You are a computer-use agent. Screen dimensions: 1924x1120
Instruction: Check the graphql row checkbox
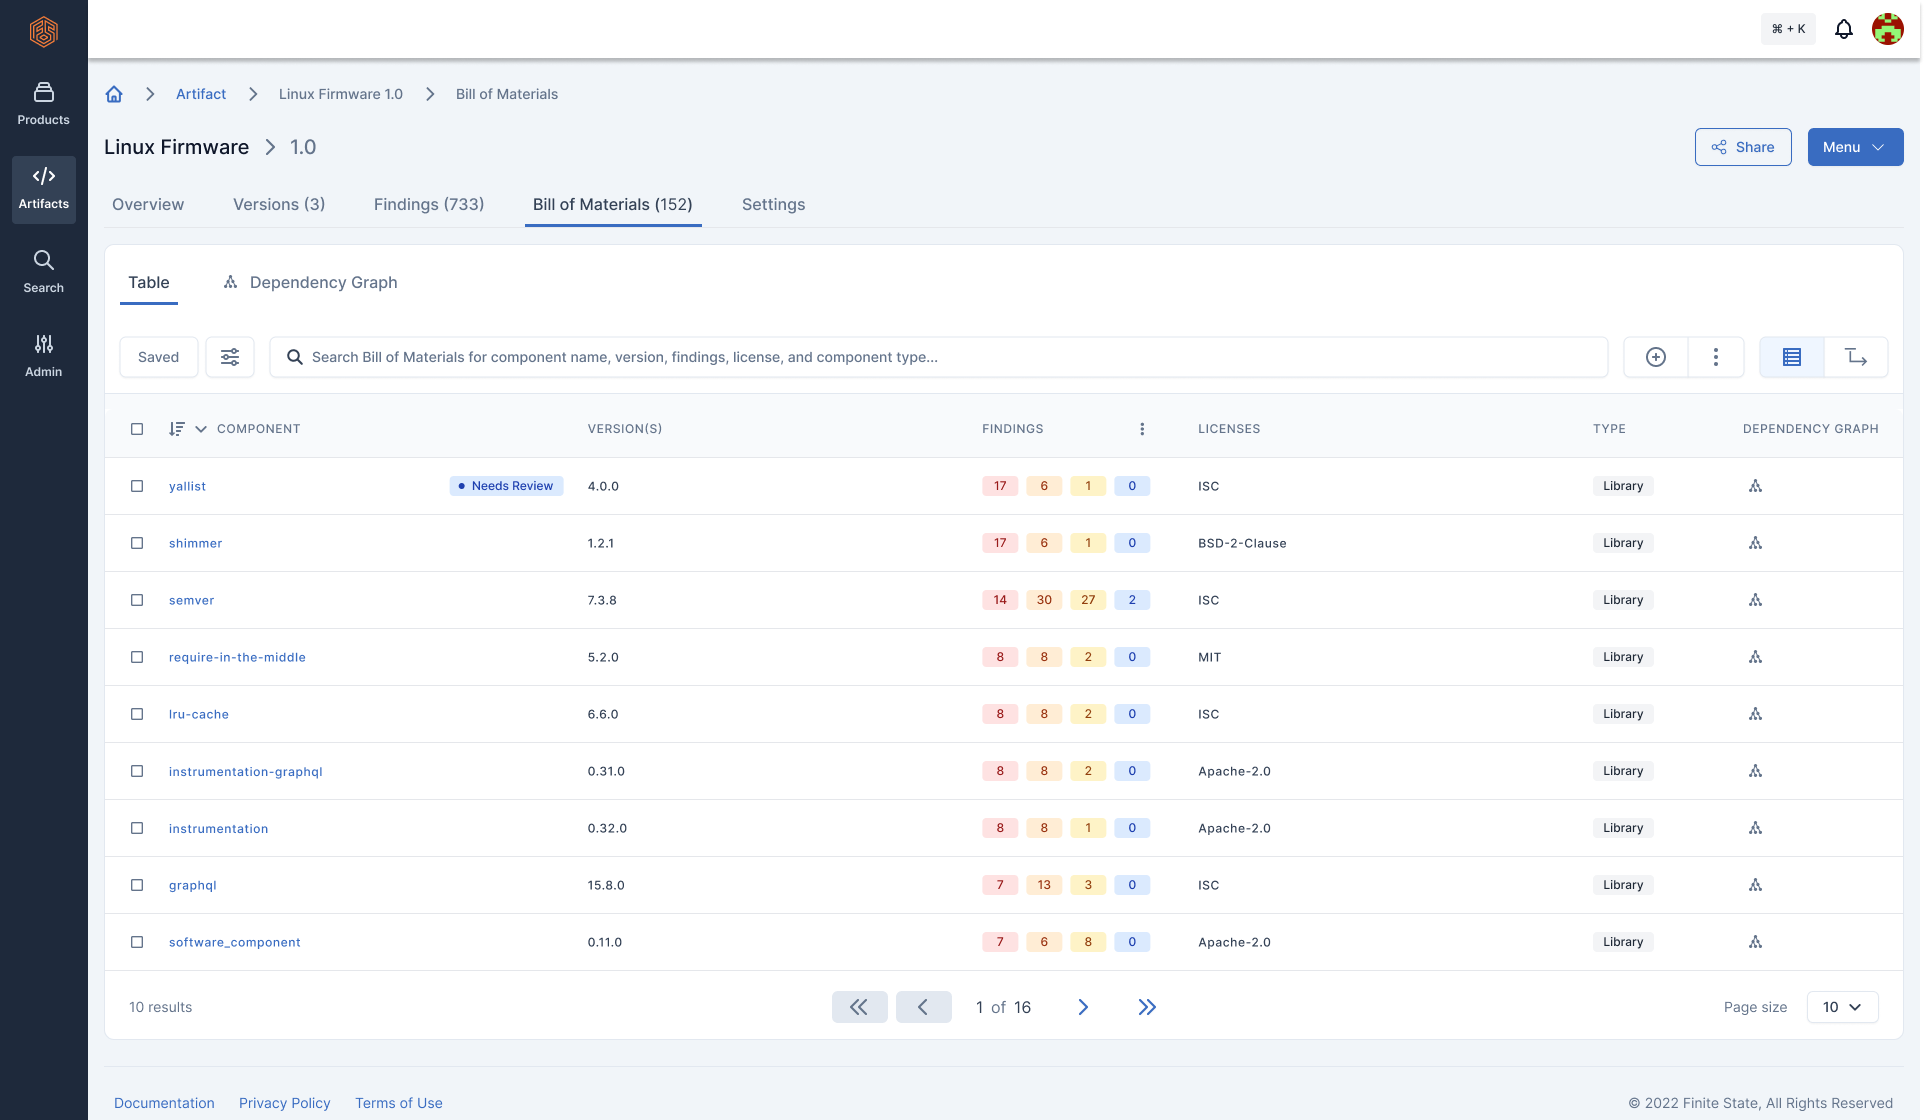(x=137, y=885)
